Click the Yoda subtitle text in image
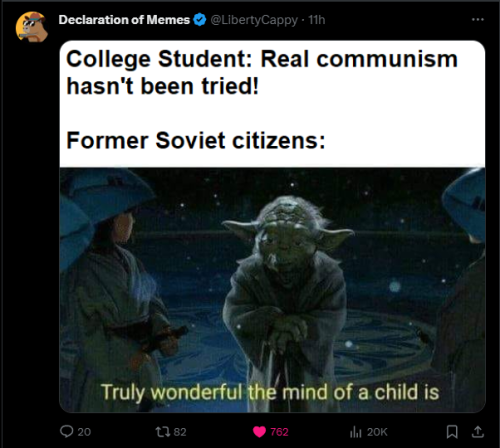This screenshot has height=448, width=500. (x=270, y=392)
